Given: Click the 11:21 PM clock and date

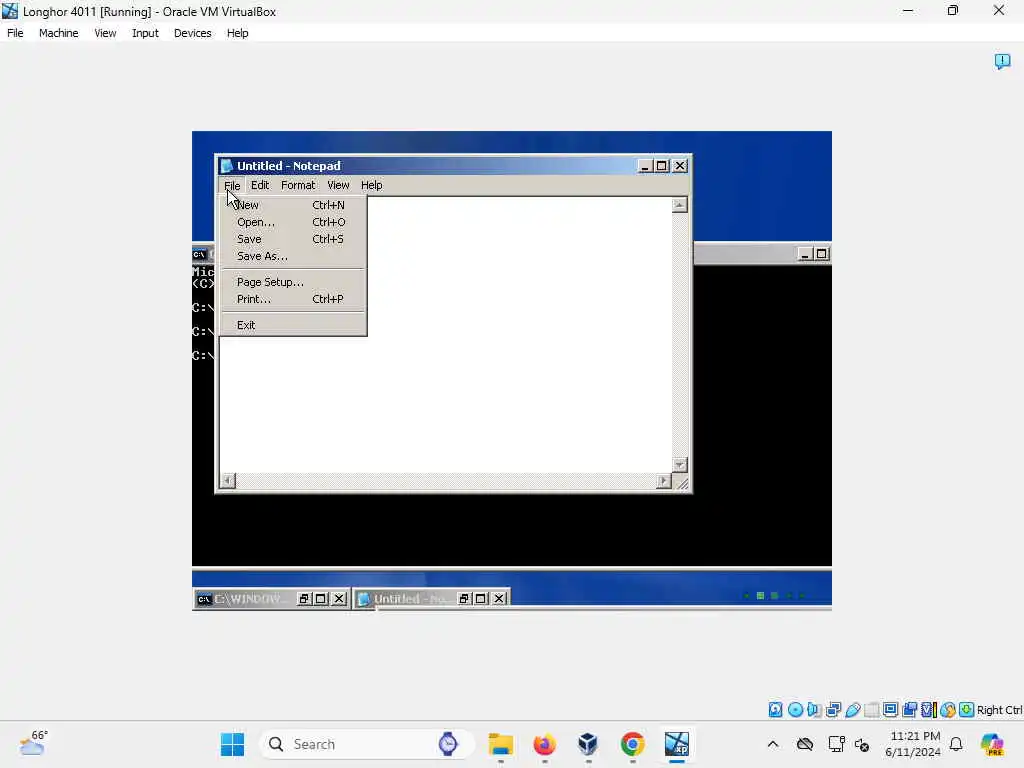Looking at the screenshot, I should tap(914, 744).
